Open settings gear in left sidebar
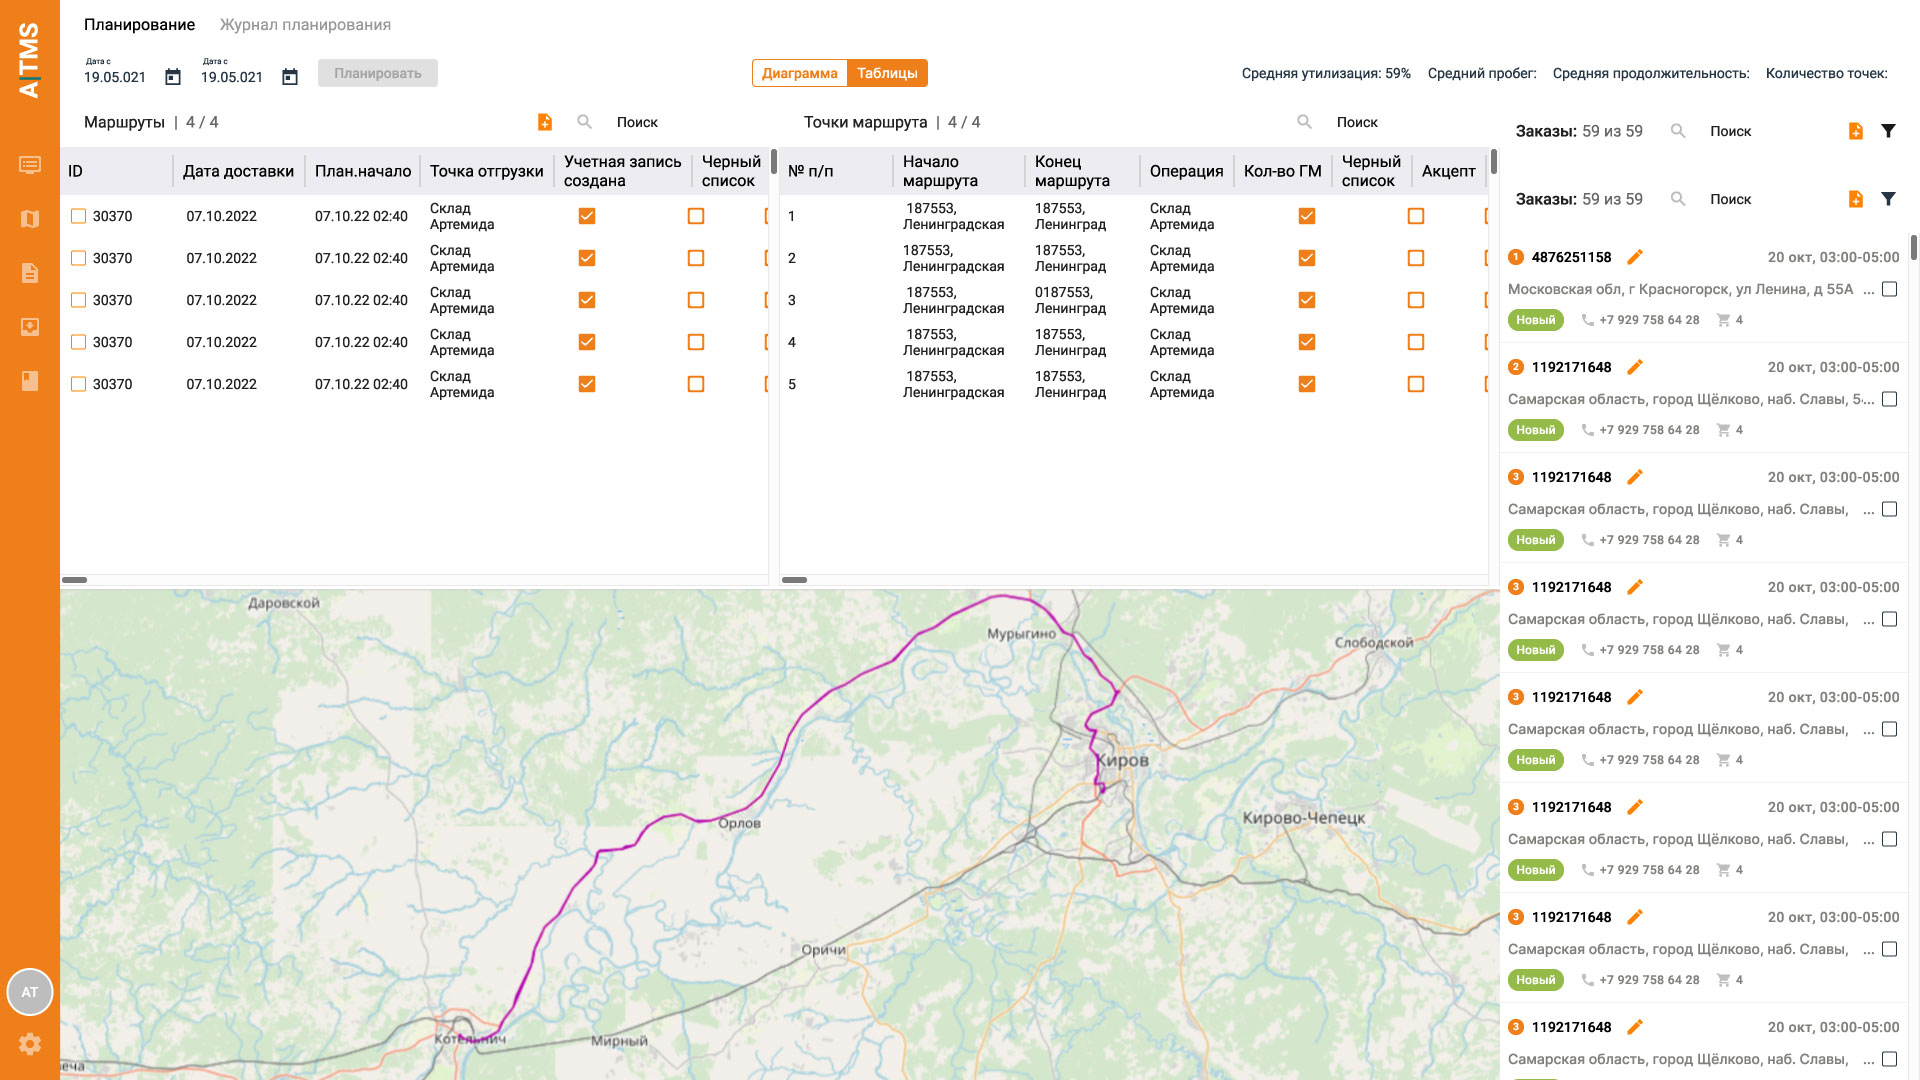This screenshot has width=1920, height=1080. tap(30, 1044)
